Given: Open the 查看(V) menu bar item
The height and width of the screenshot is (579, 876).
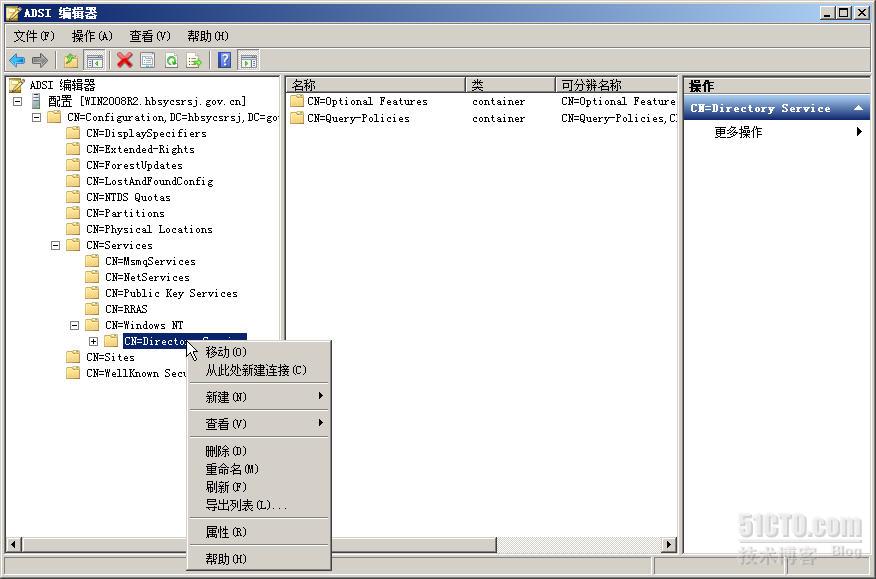Looking at the screenshot, I should point(150,36).
